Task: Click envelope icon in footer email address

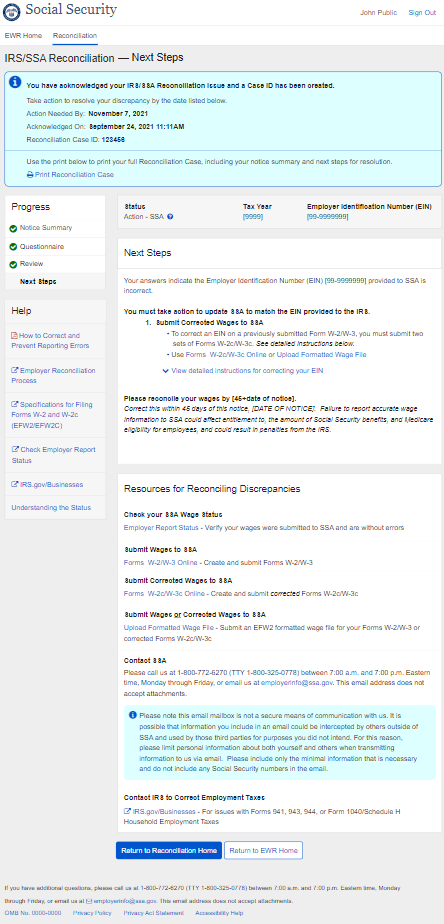Action: [x=89, y=901]
